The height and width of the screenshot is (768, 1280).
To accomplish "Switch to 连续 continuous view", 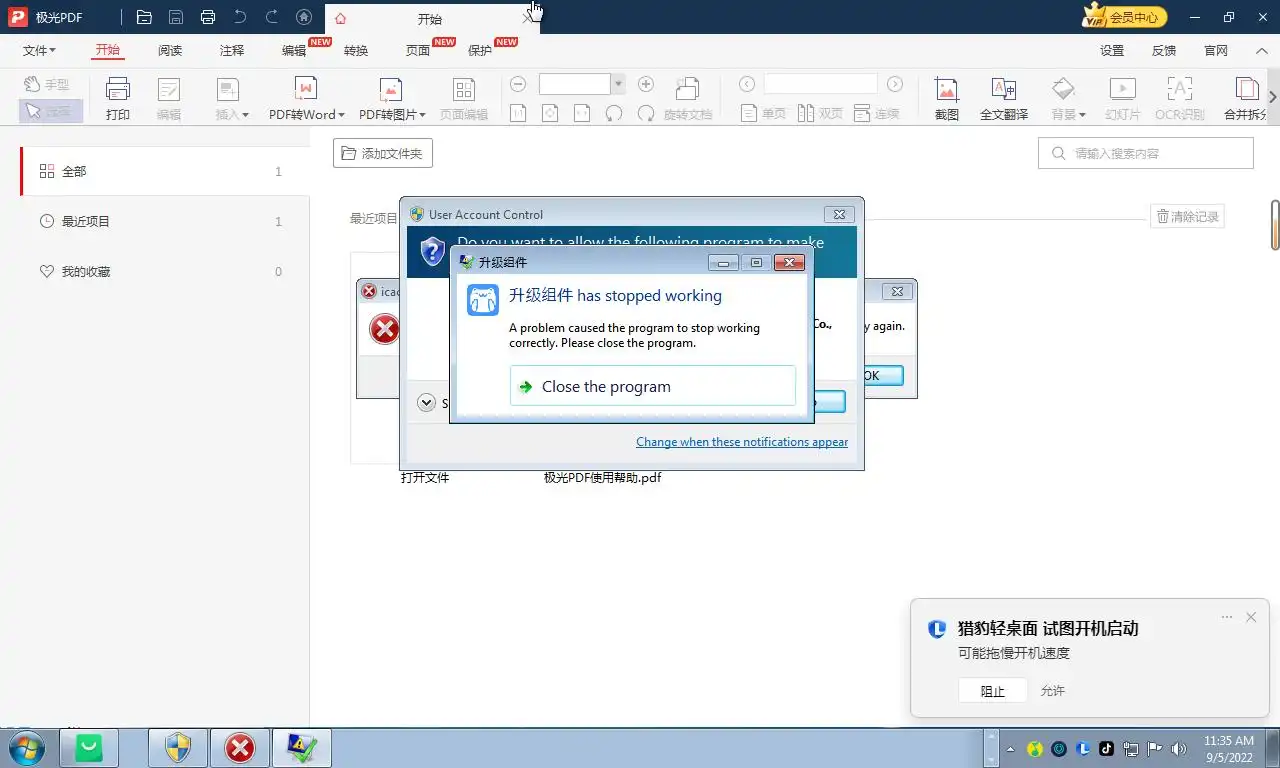I will (x=877, y=114).
